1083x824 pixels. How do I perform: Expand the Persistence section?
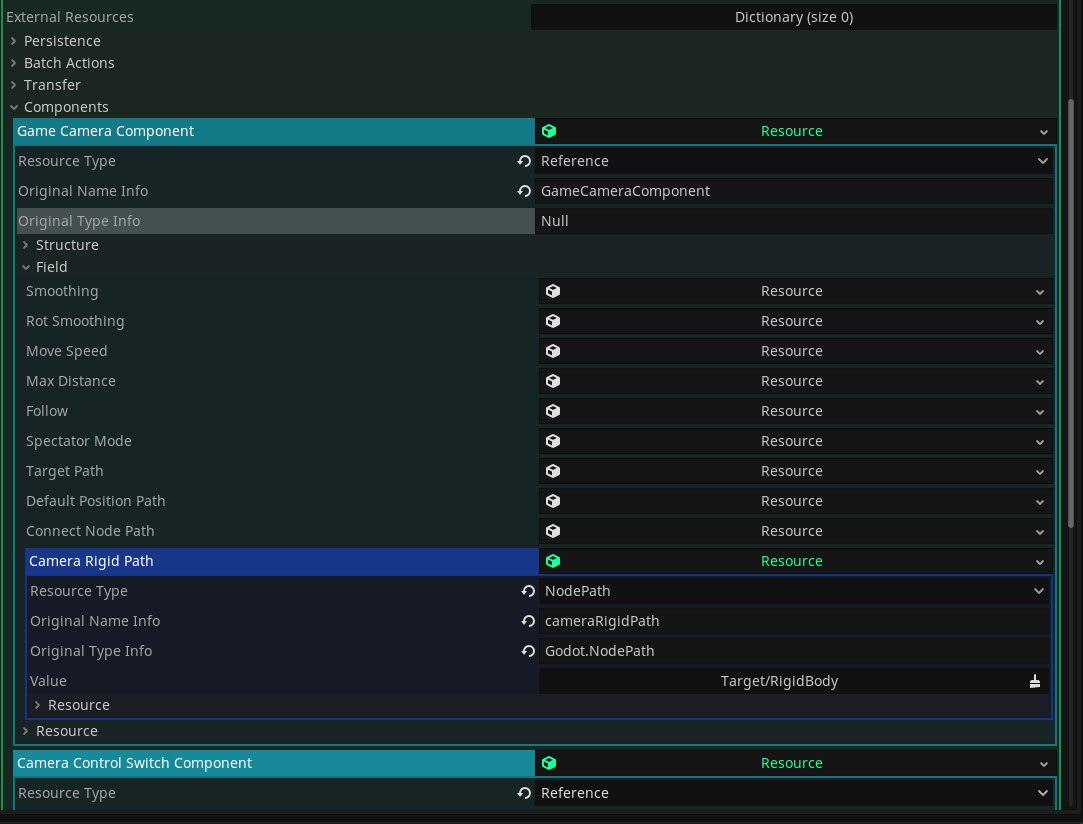[x=13, y=41]
